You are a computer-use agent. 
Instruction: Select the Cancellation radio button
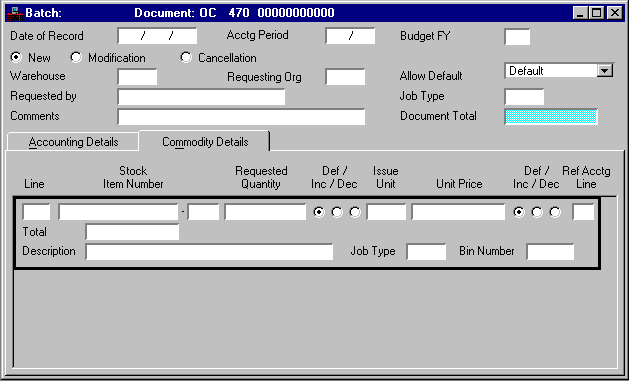coord(186,57)
